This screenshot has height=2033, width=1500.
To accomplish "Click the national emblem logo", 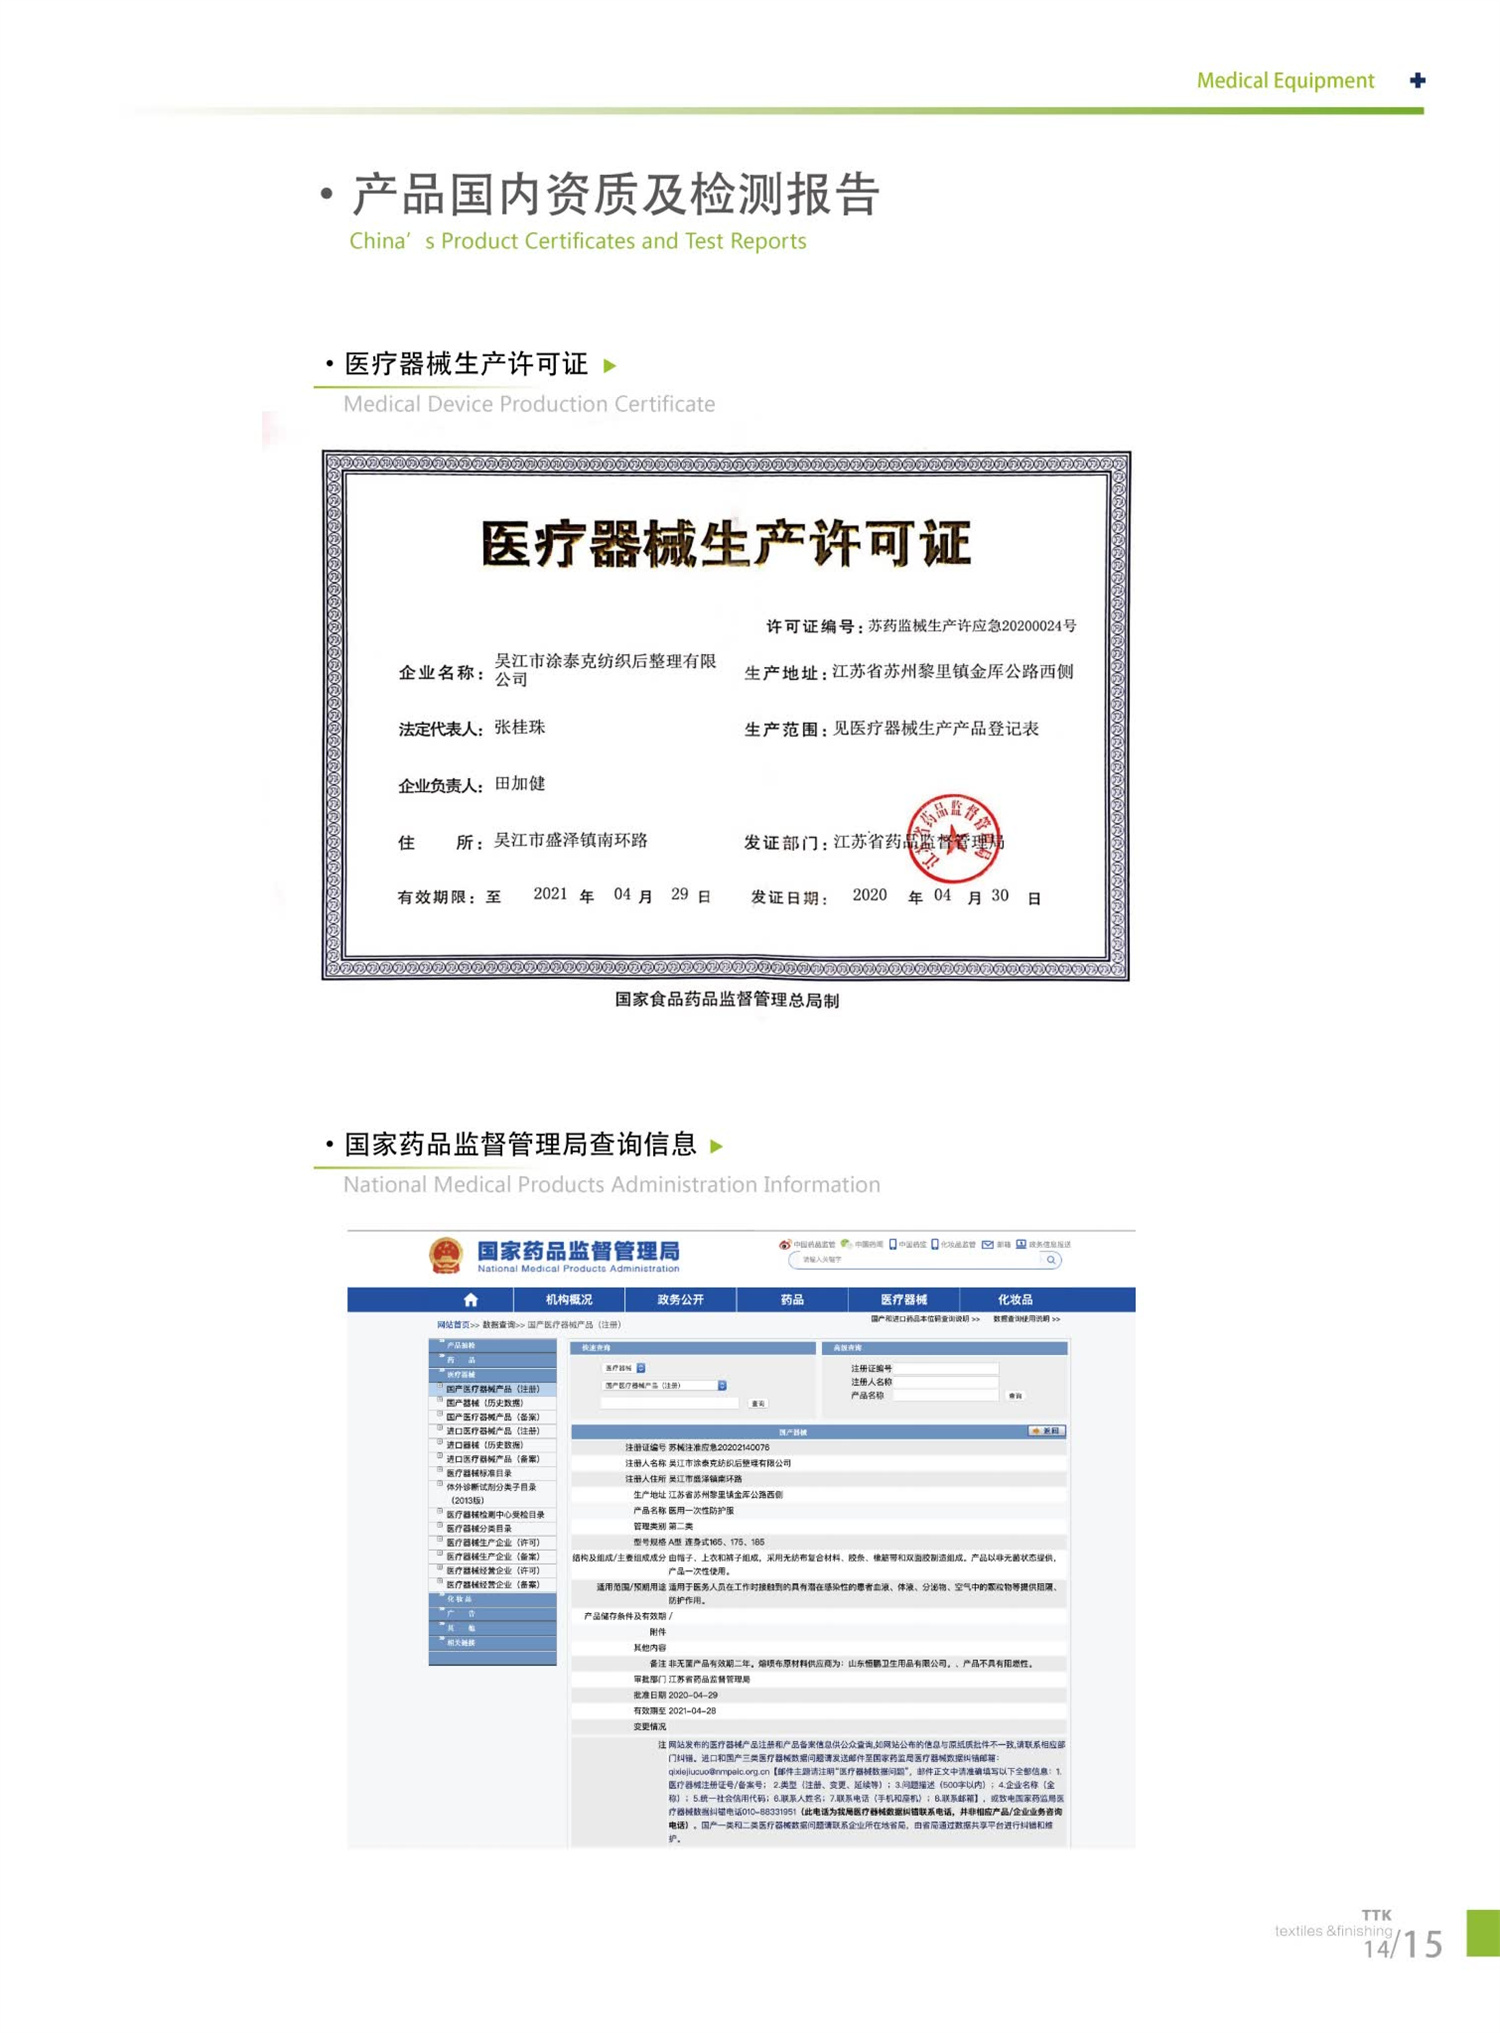I will tap(446, 1255).
